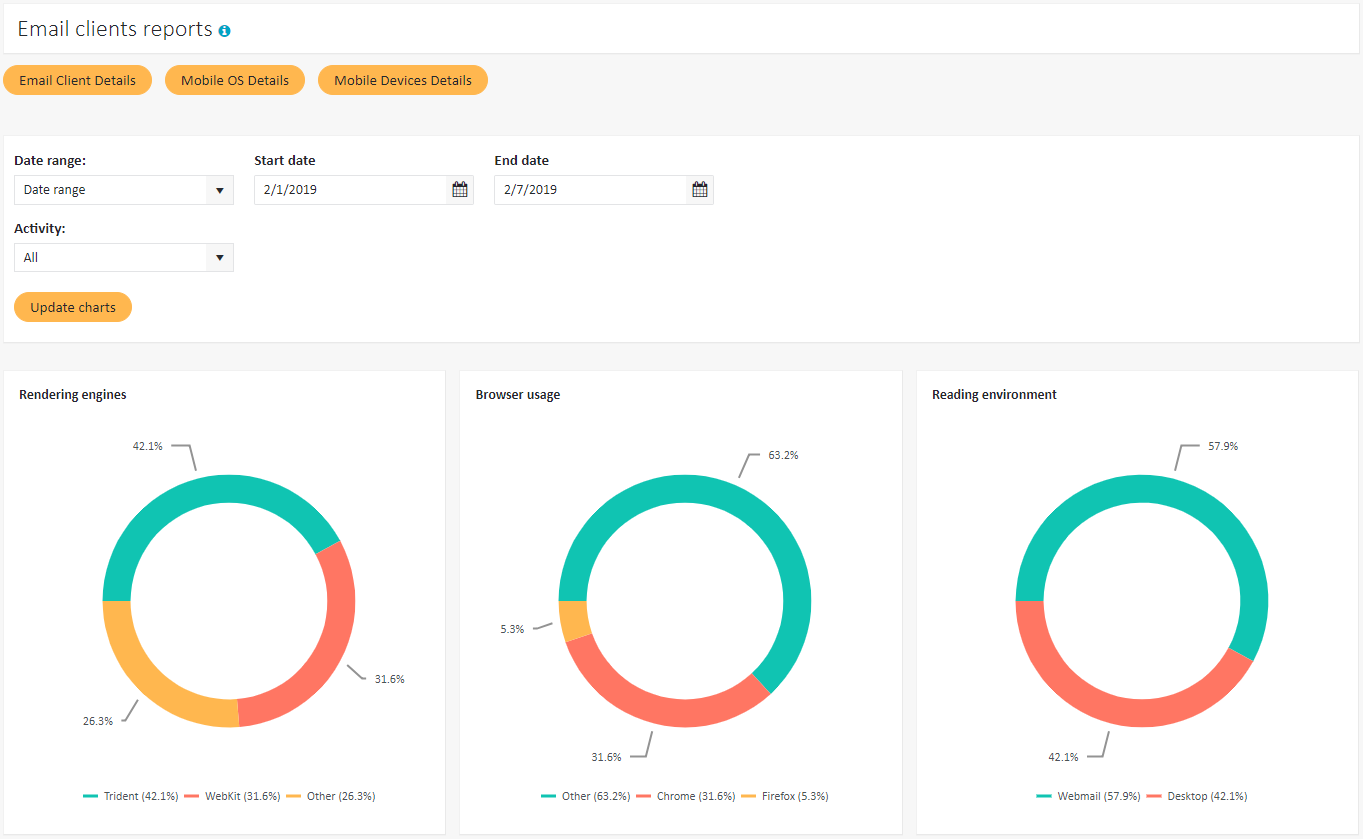Screen dimensions: 1363x839
Task: Select the red Chrome donut segment
Action: (660, 704)
